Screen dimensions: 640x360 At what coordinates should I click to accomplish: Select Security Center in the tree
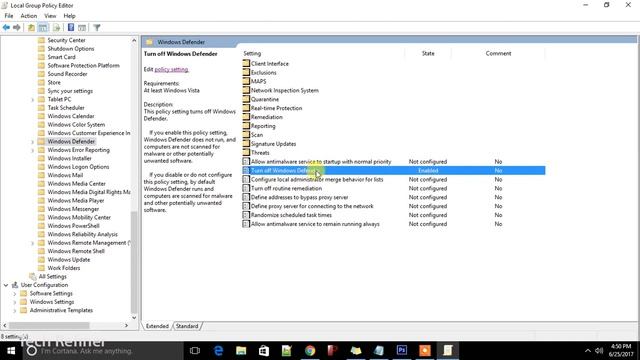tap(66, 40)
